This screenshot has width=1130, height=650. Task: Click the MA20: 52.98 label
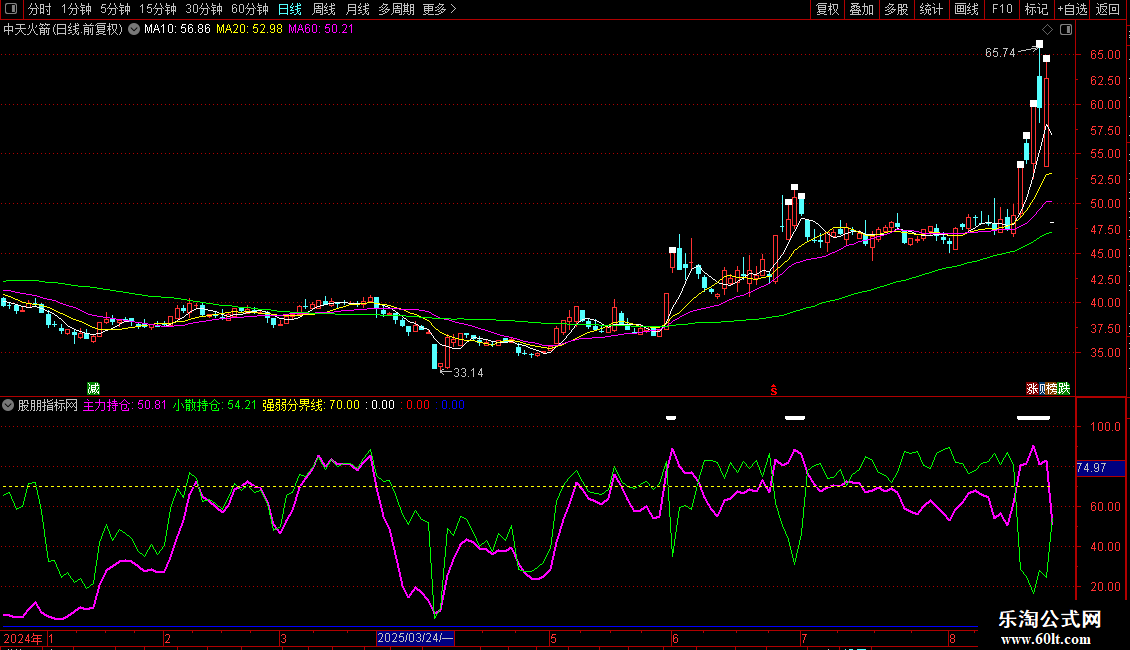(x=249, y=30)
